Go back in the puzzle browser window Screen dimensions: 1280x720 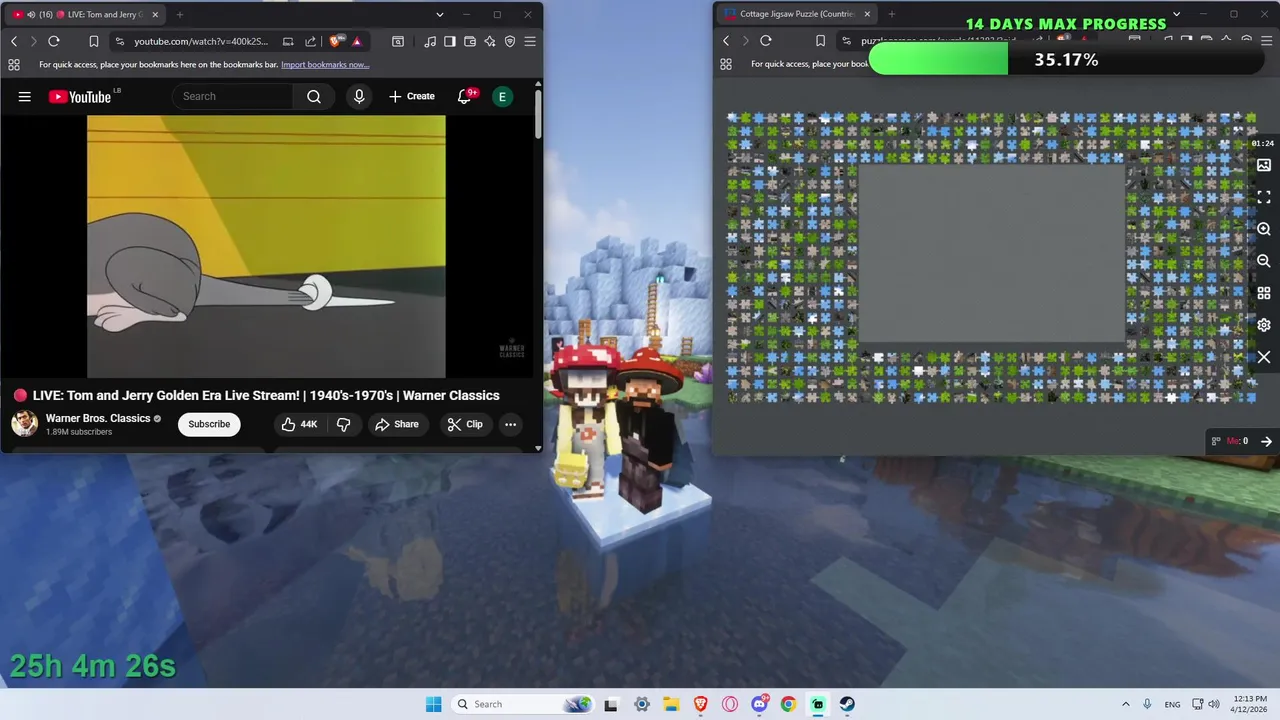pos(726,41)
